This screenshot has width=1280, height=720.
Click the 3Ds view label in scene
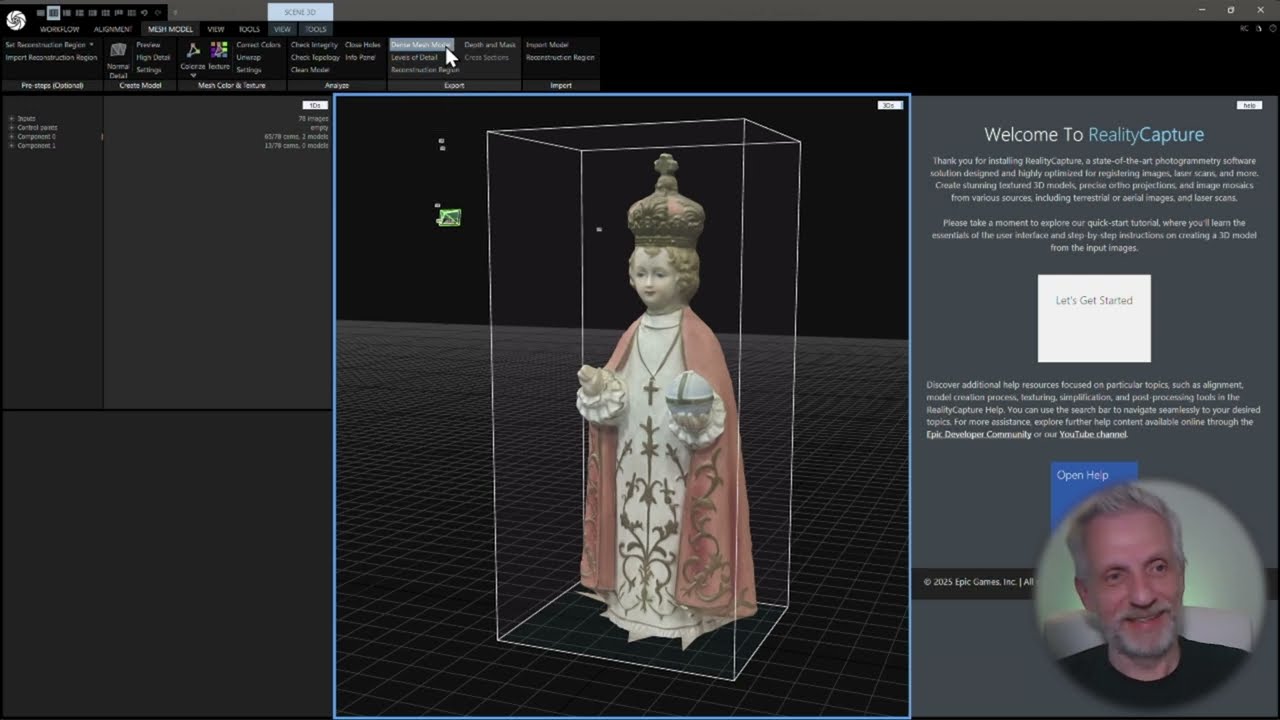coord(889,105)
